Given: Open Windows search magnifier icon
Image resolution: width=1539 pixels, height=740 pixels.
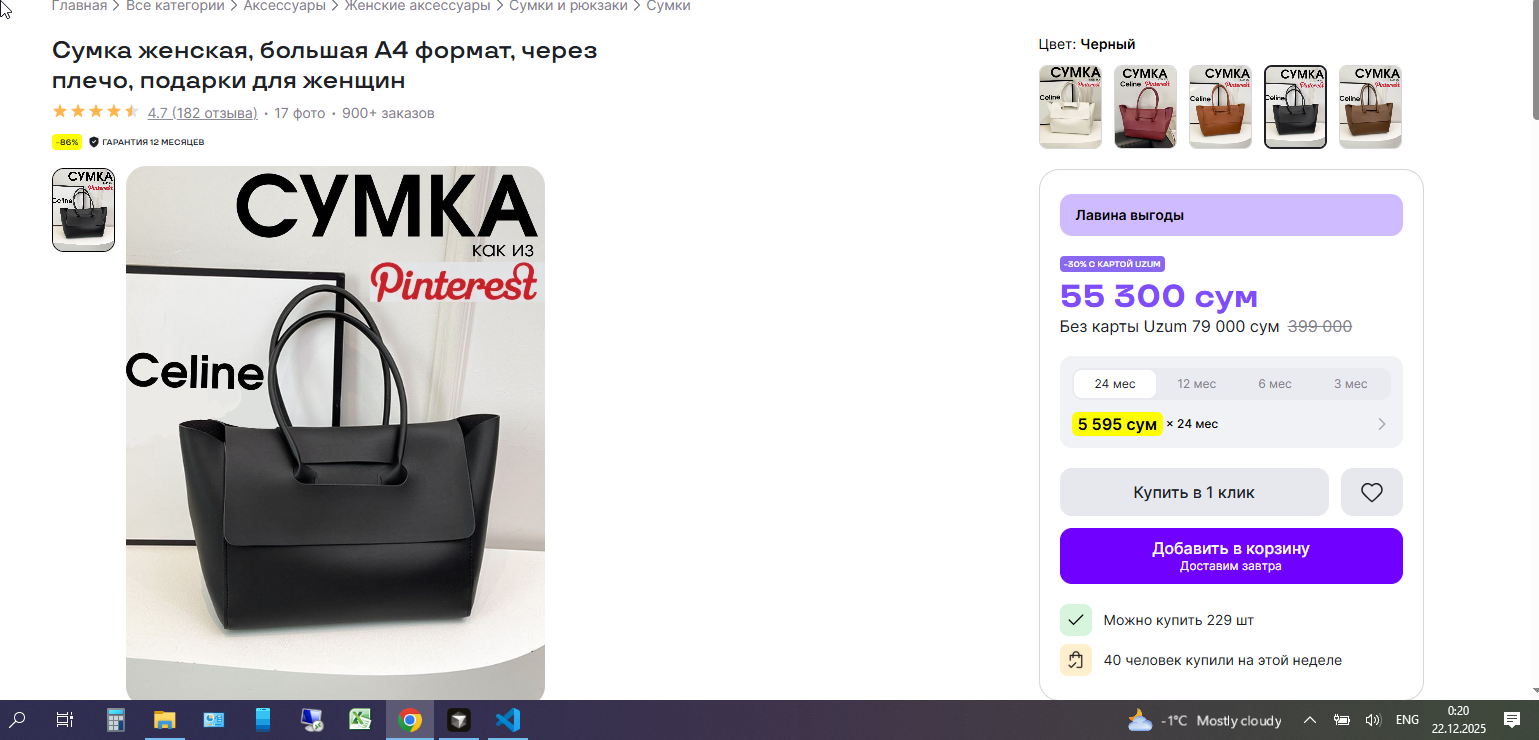Looking at the screenshot, I should (18, 720).
